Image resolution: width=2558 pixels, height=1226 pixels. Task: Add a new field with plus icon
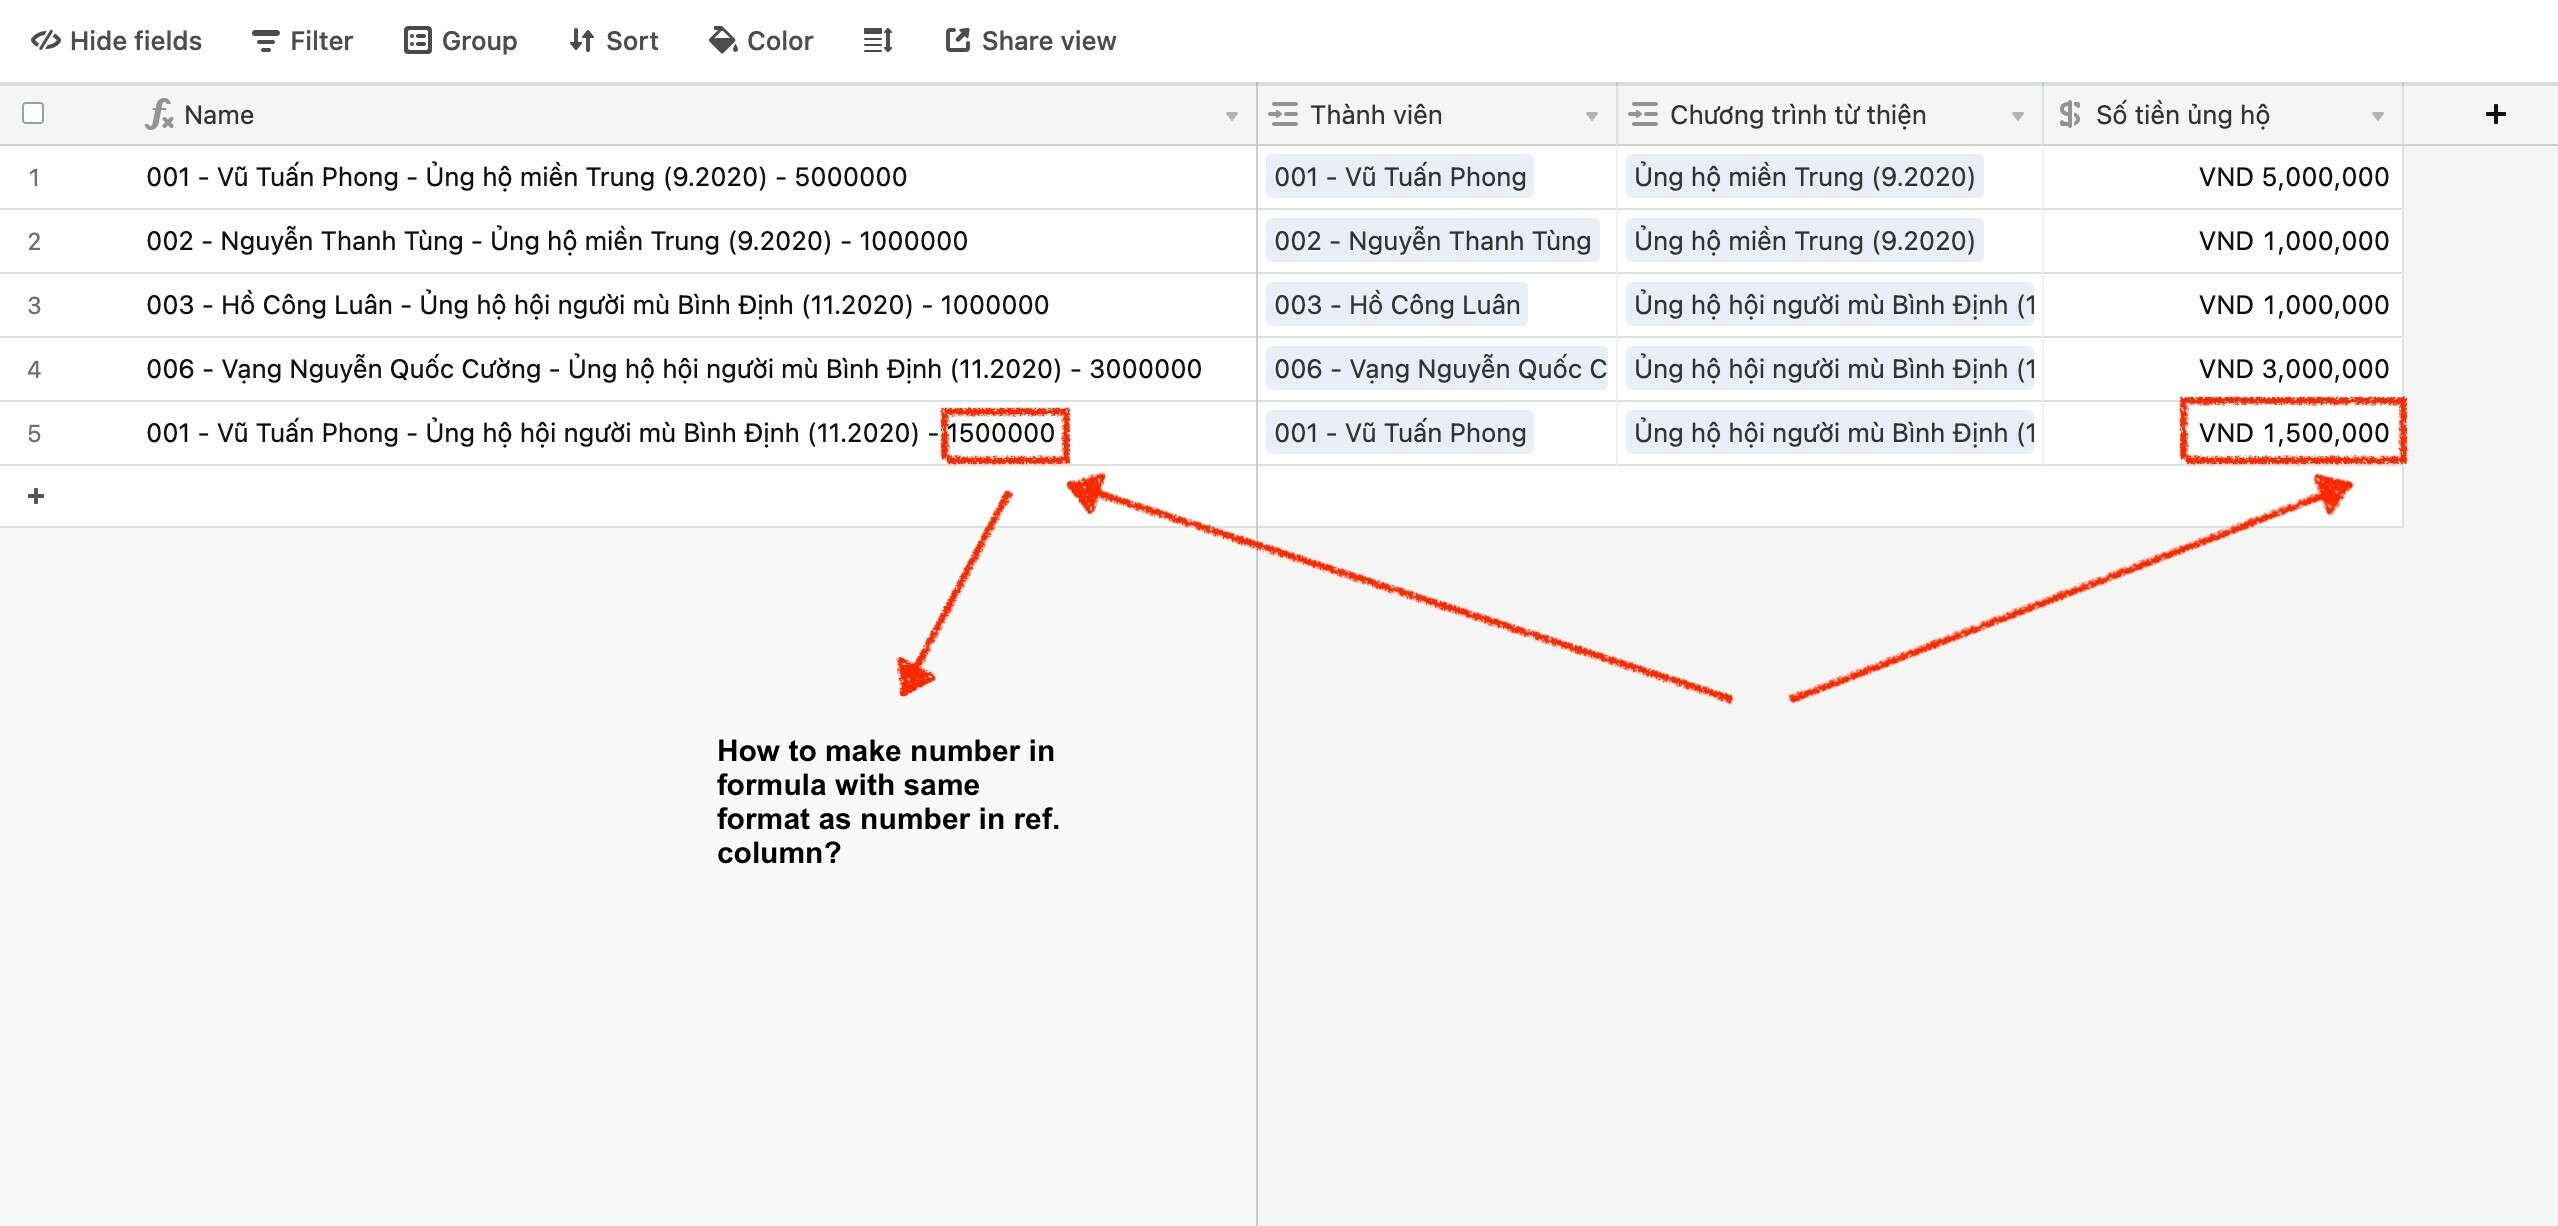coord(2496,115)
